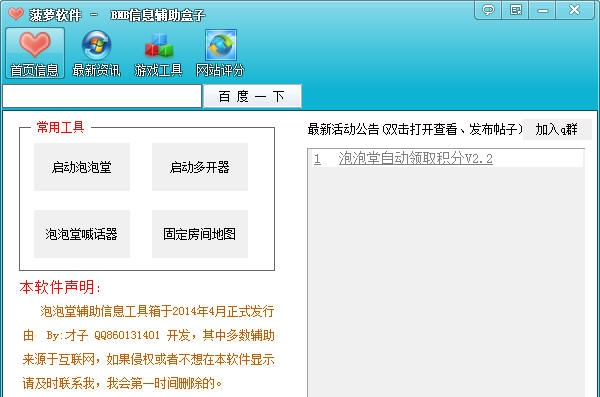Viewport: 600px width, 397px height.
Task: Click the 启动多开器 button
Action: click(x=200, y=167)
